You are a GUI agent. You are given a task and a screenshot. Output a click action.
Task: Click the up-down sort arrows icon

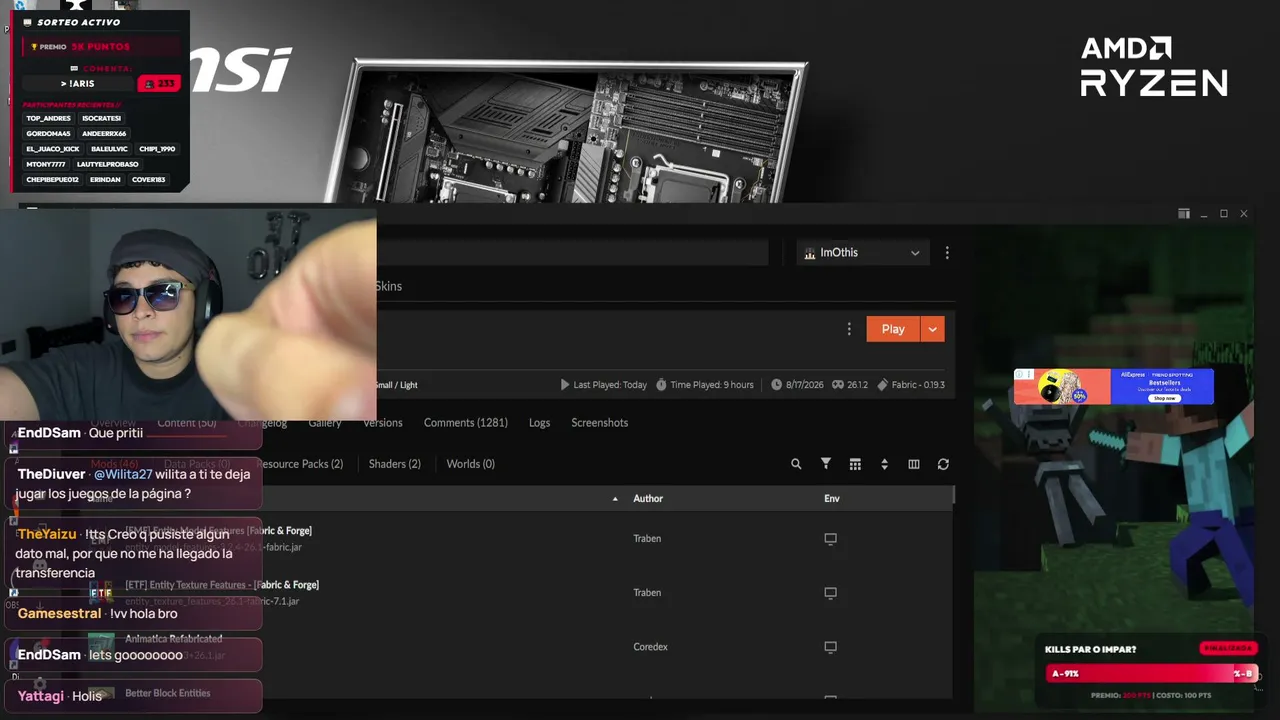click(x=884, y=464)
